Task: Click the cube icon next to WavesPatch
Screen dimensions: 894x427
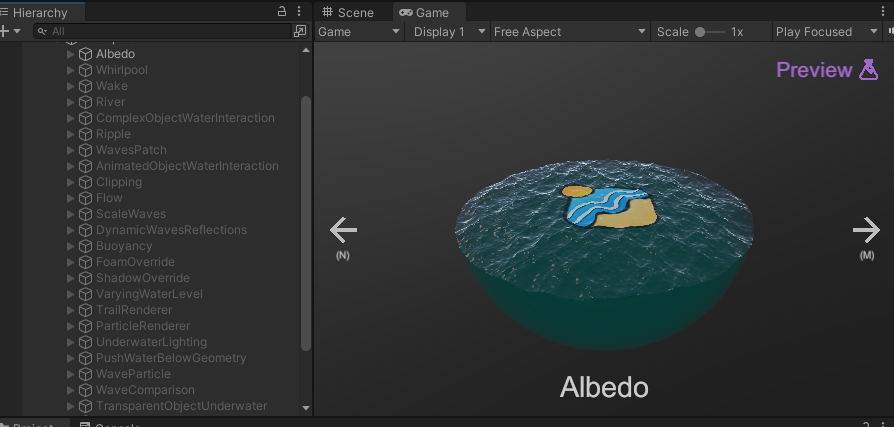Action: [86, 150]
